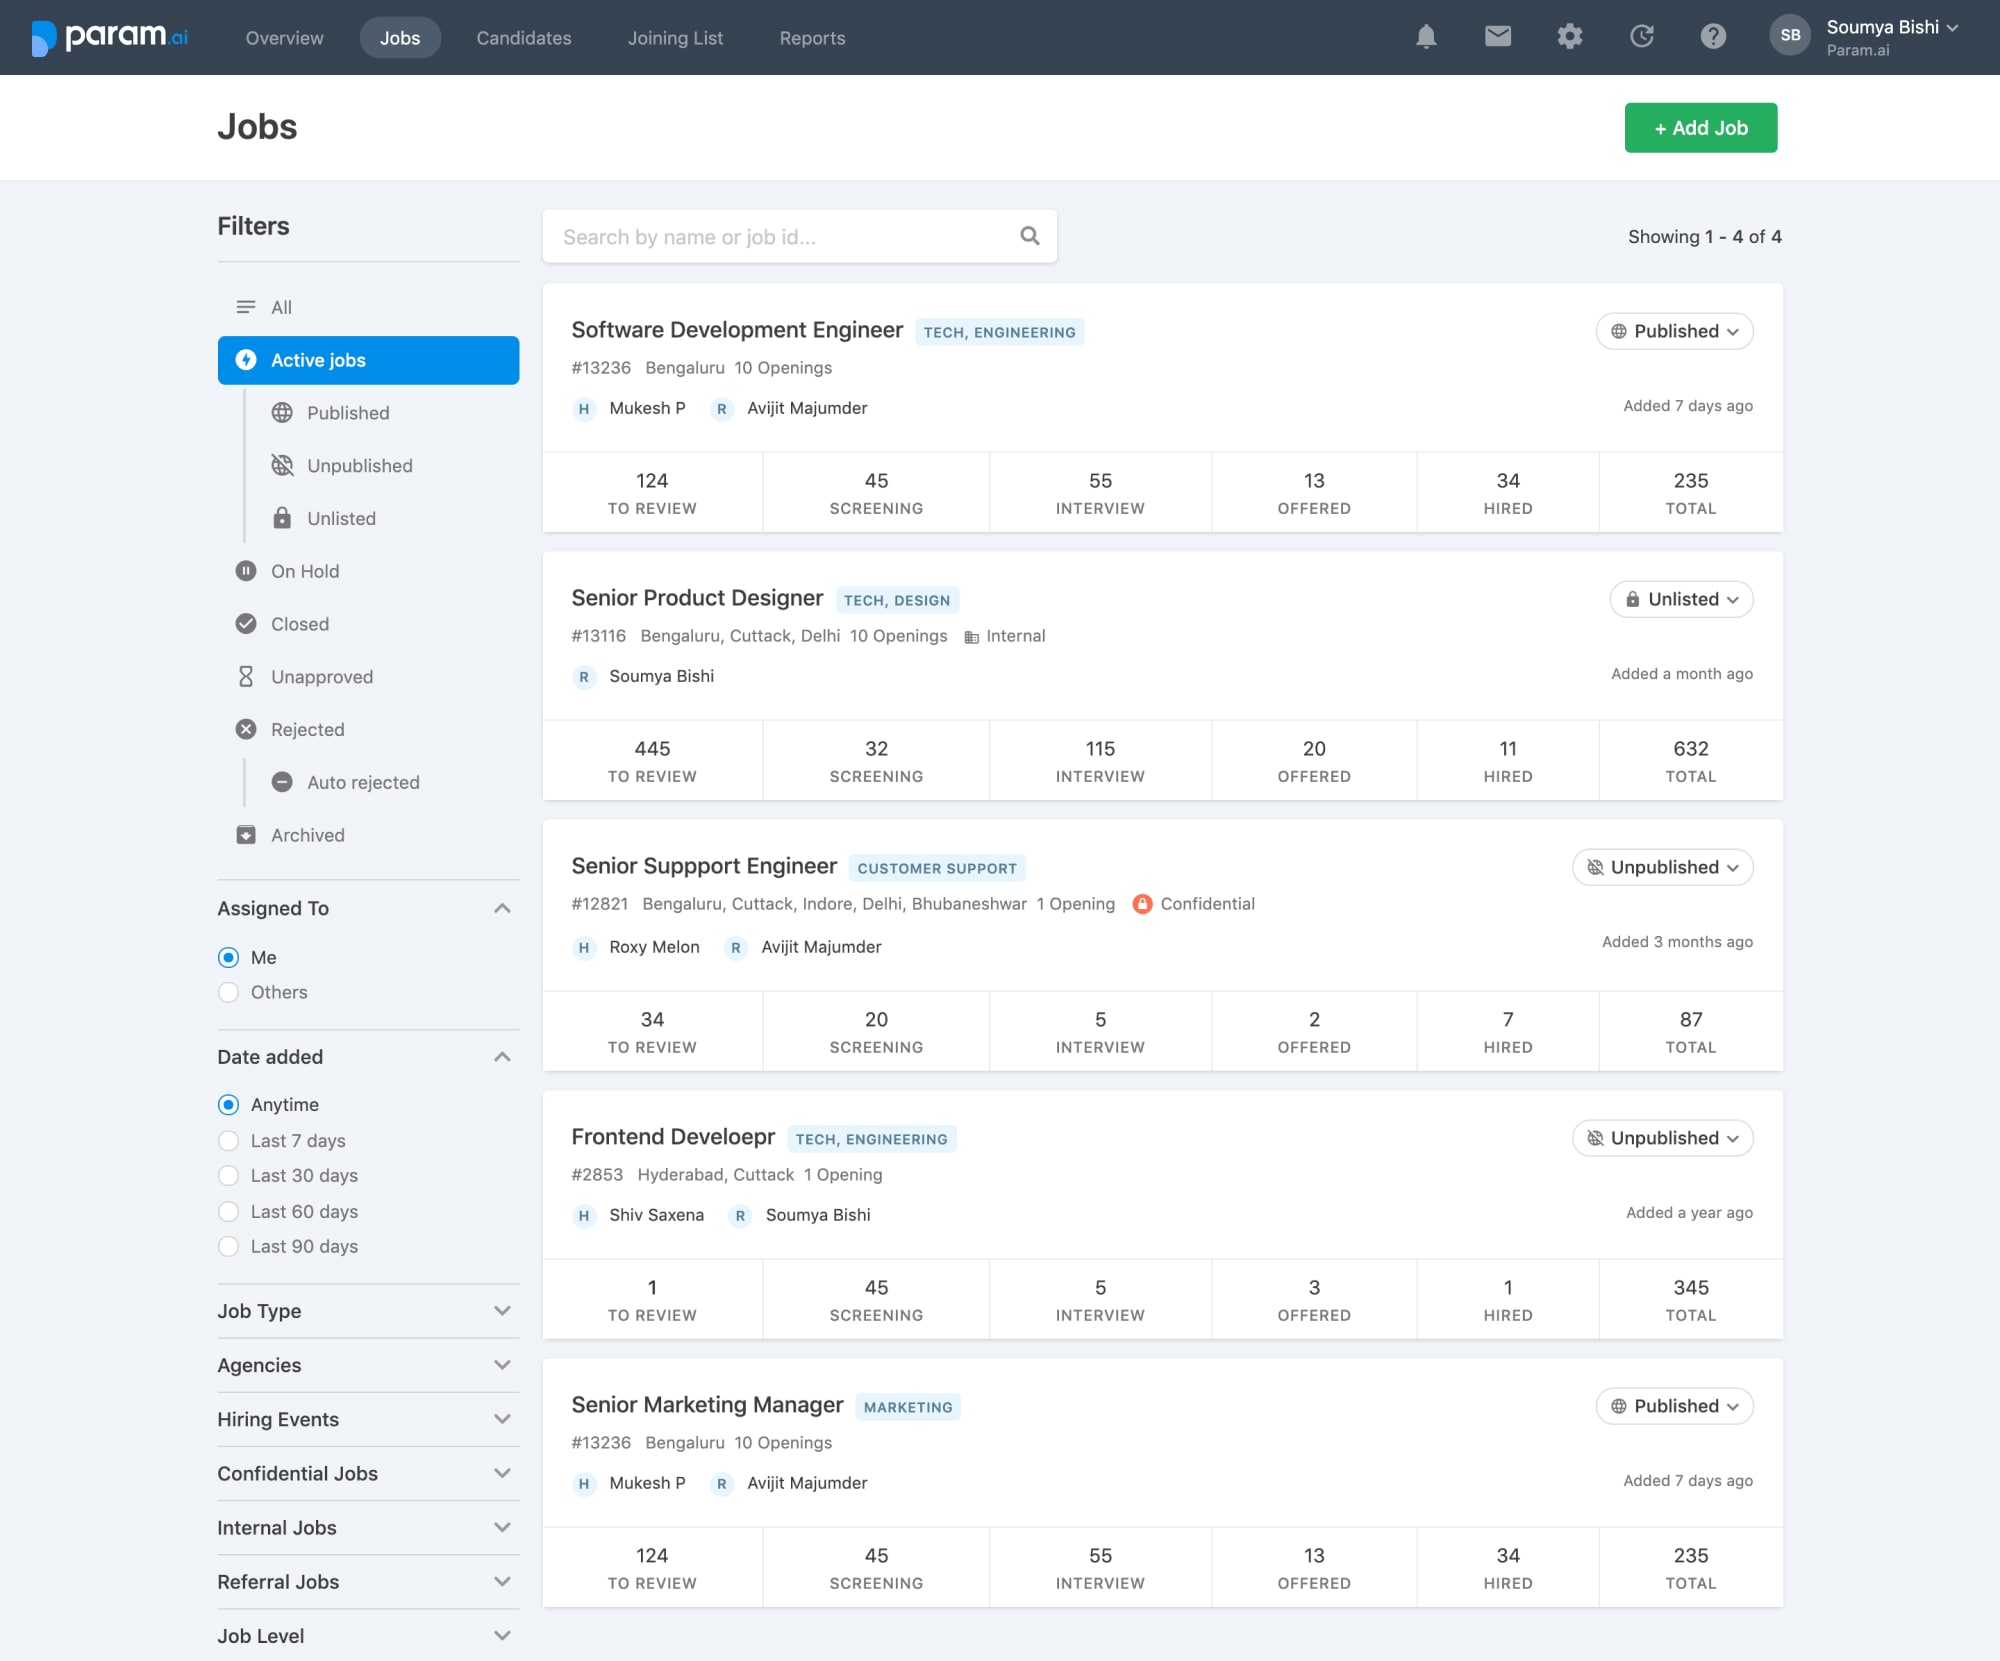
Task: Click the R badge beside Soumya Bishi on Senior Product Designer
Action: pyautogui.click(x=584, y=677)
